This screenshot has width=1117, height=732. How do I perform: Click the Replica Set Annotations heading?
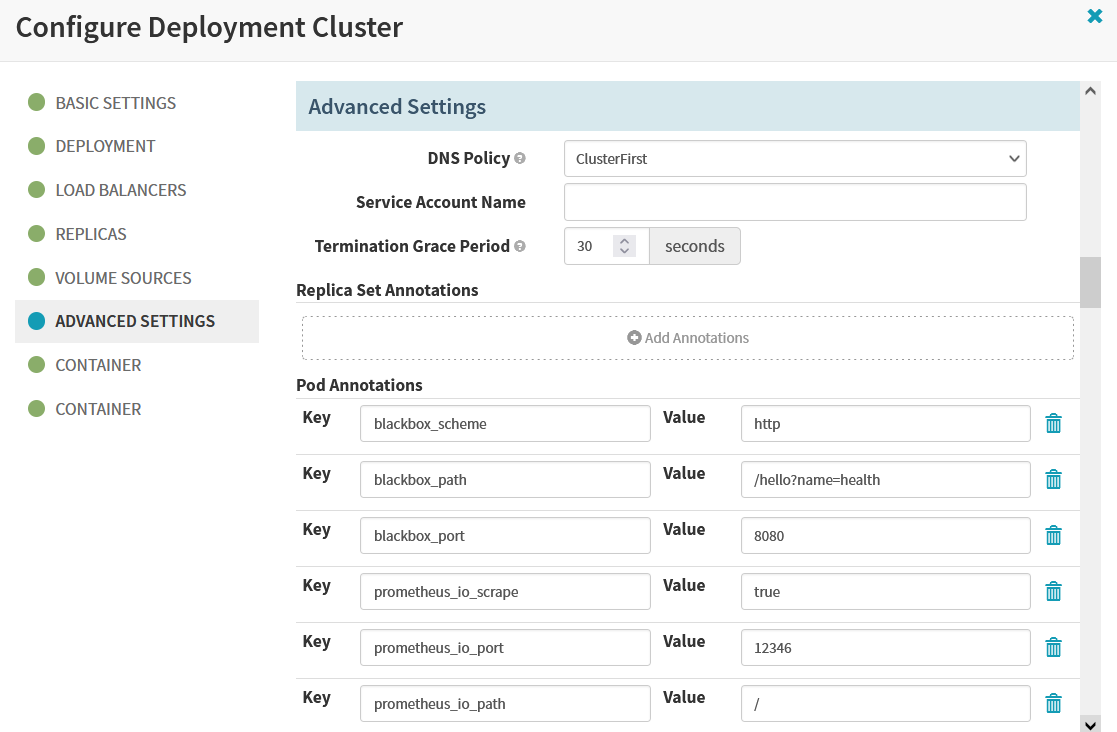387,291
